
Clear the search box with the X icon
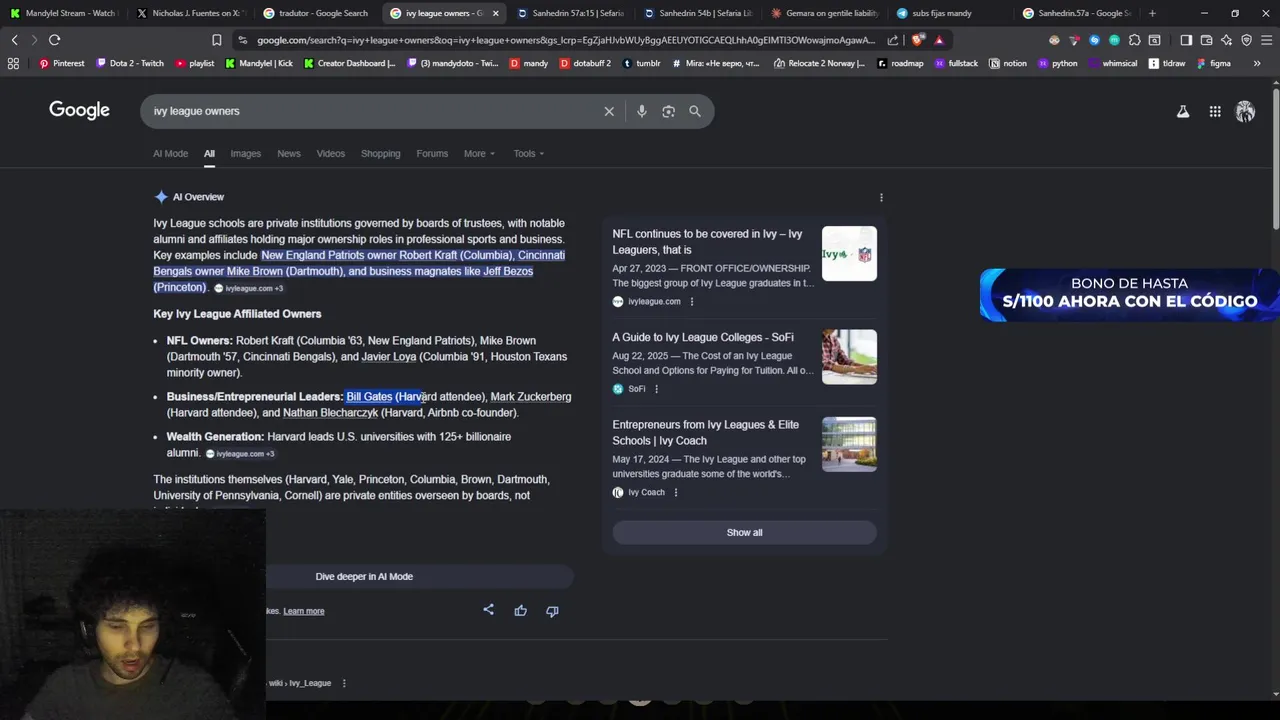[x=609, y=111]
